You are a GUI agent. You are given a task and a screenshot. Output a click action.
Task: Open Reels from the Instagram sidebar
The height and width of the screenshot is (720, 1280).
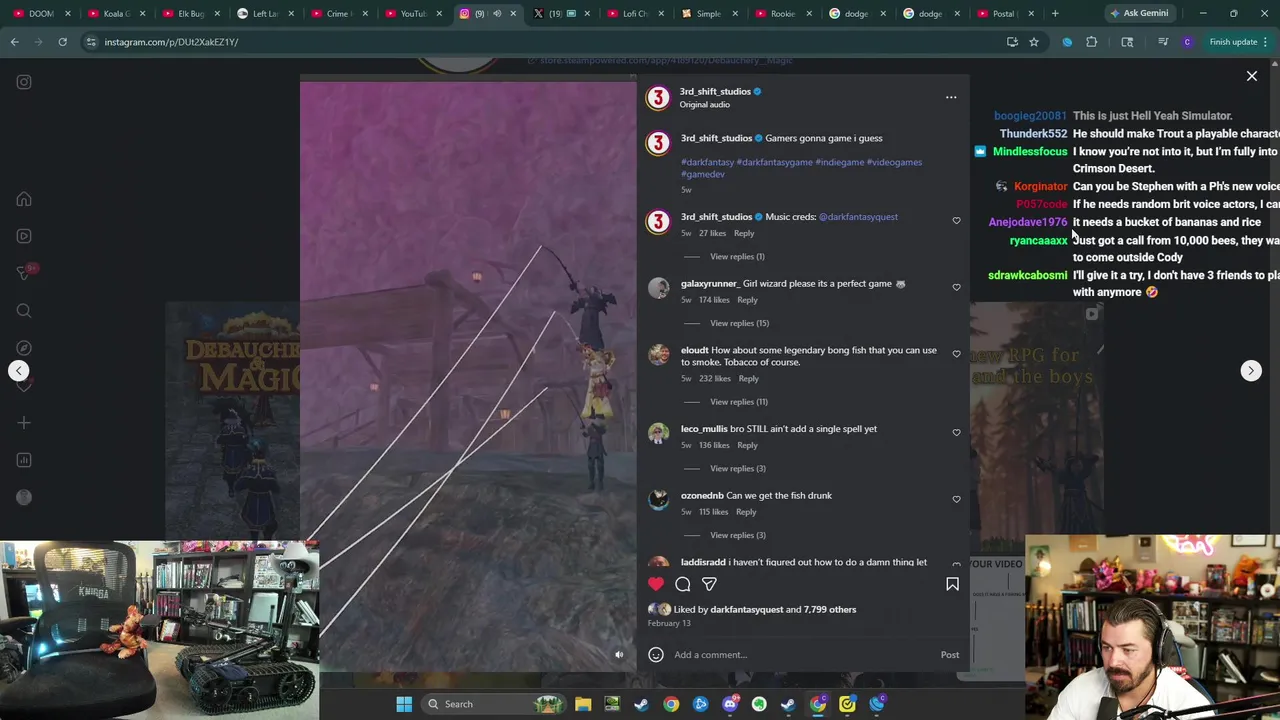[24, 236]
